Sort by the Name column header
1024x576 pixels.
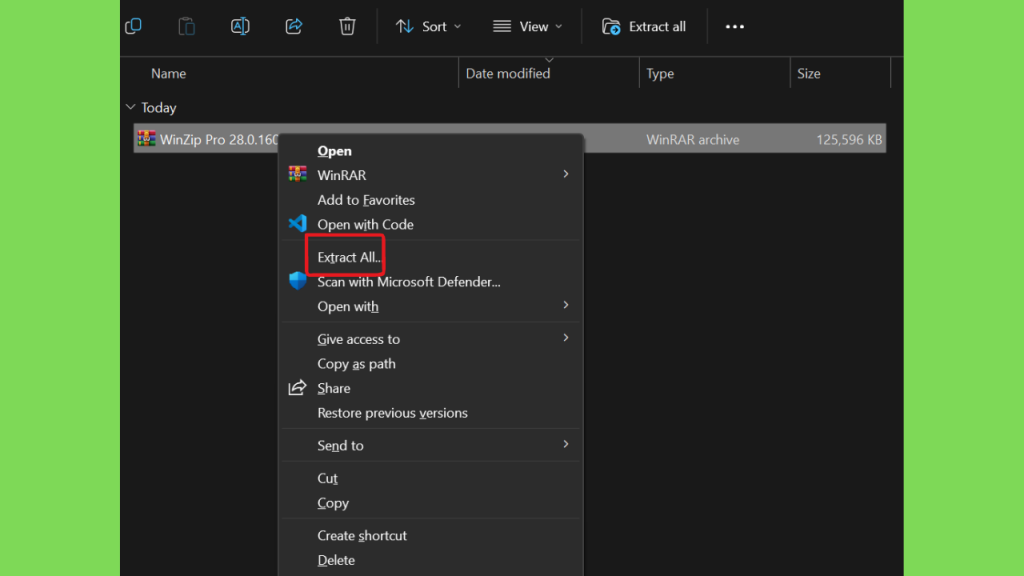tap(168, 74)
